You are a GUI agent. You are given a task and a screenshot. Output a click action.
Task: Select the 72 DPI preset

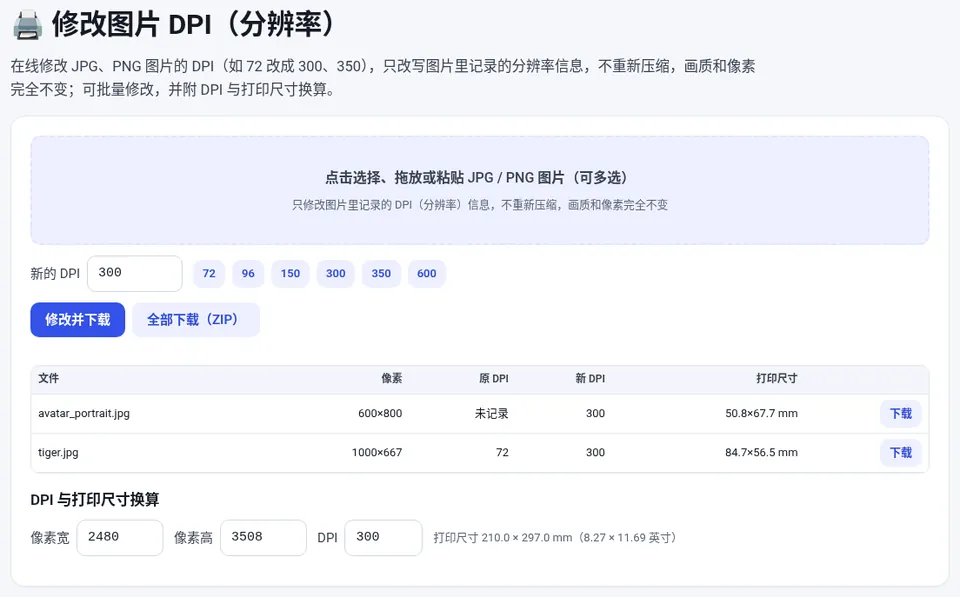209,274
